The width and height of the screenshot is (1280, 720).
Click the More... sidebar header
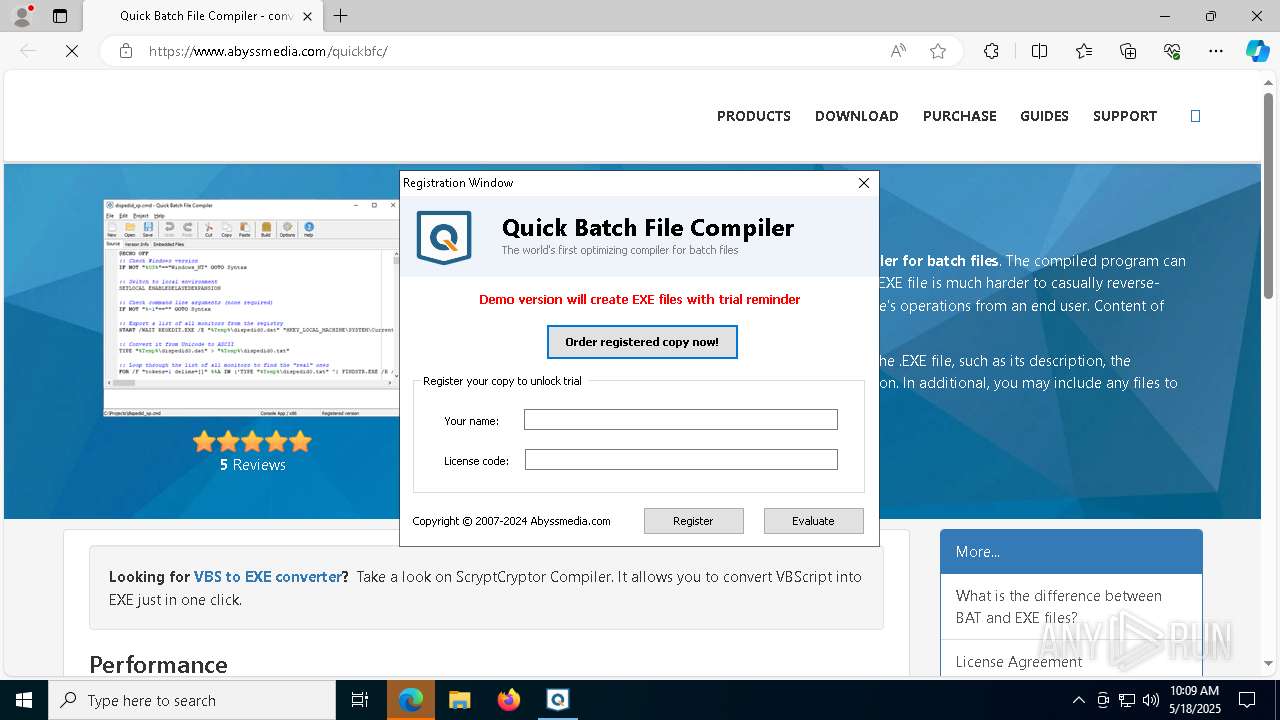[1071, 552]
